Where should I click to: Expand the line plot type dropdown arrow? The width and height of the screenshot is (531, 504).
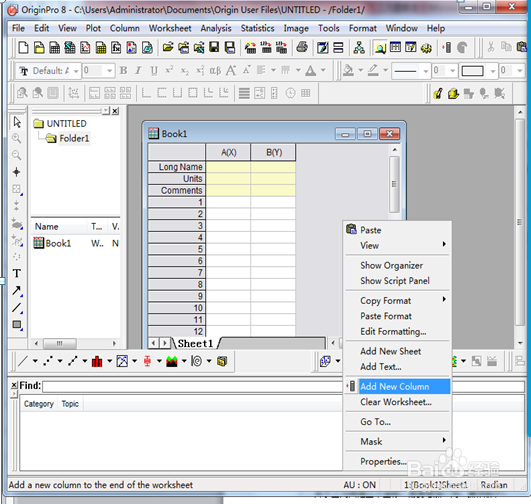[x=35, y=361]
